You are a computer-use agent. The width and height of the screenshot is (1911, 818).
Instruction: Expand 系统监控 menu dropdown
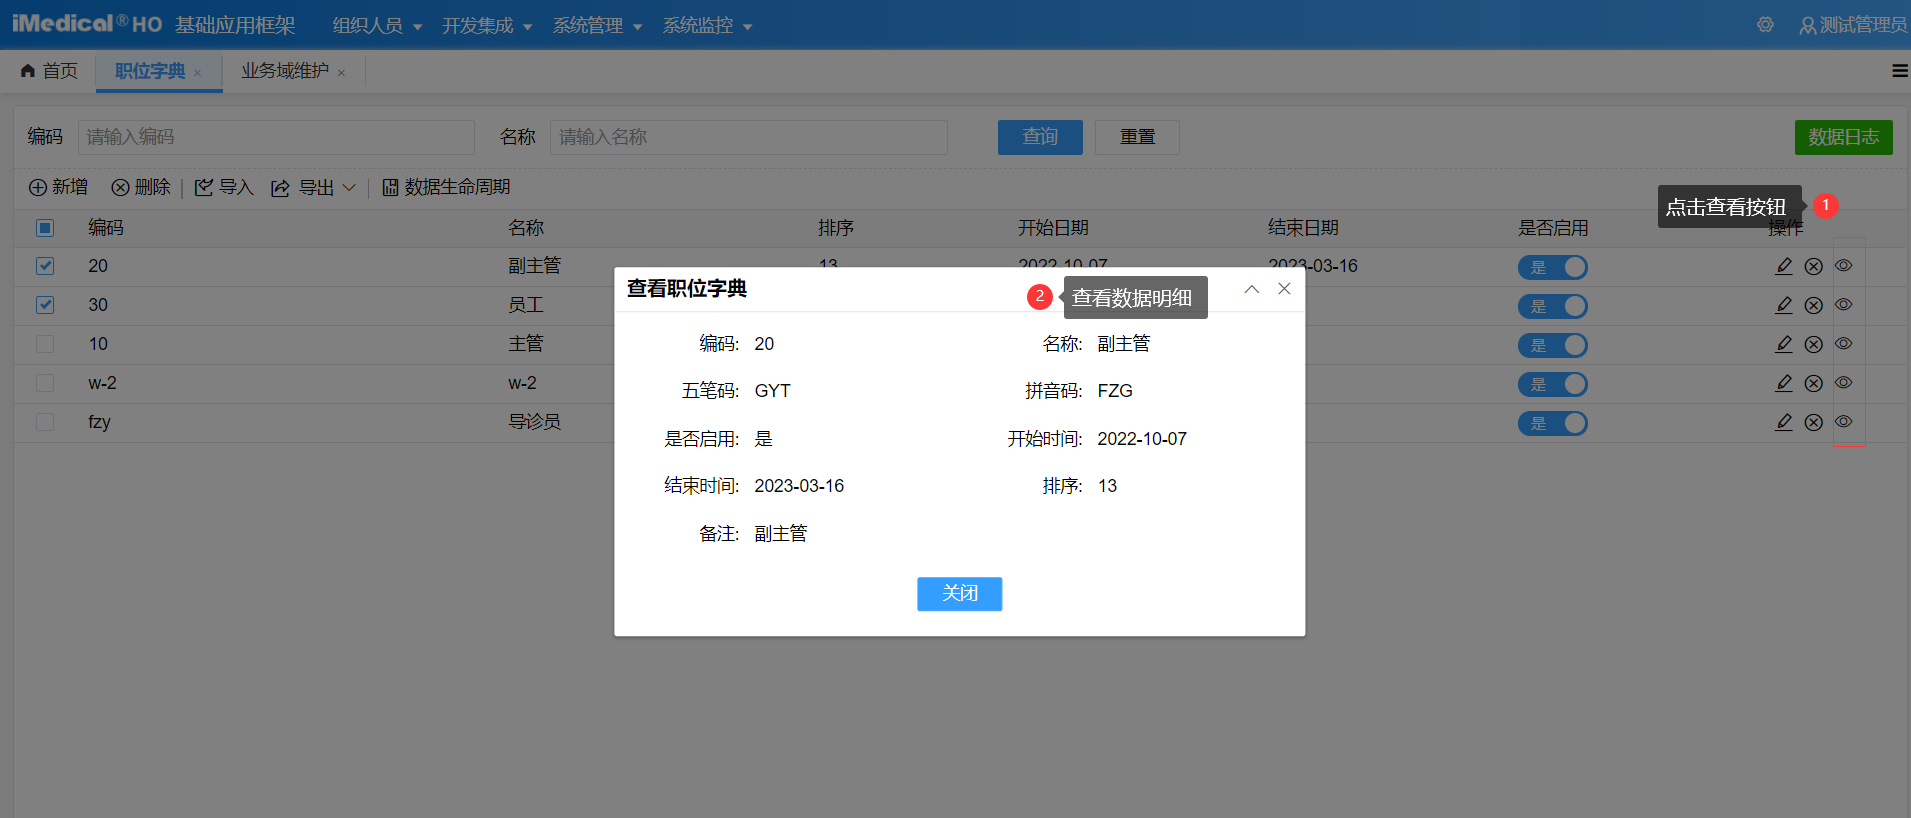tap(707, 26)
